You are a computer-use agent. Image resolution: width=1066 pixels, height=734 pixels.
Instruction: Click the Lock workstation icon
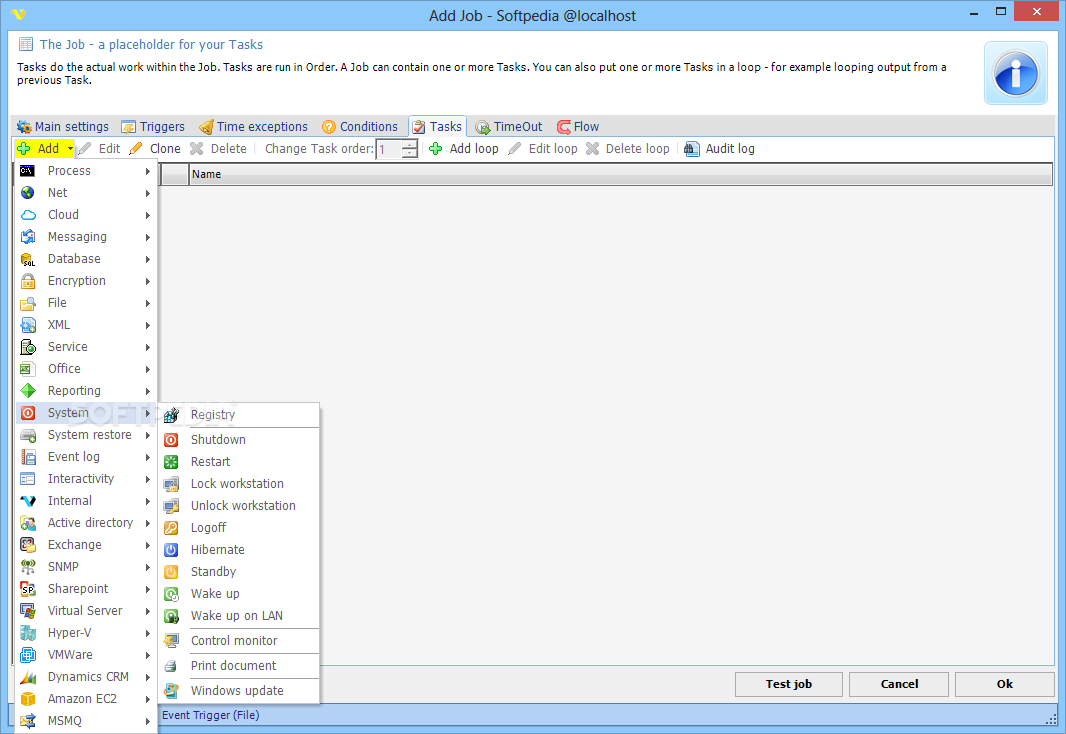pyautogui.click(x=171, y=484)
